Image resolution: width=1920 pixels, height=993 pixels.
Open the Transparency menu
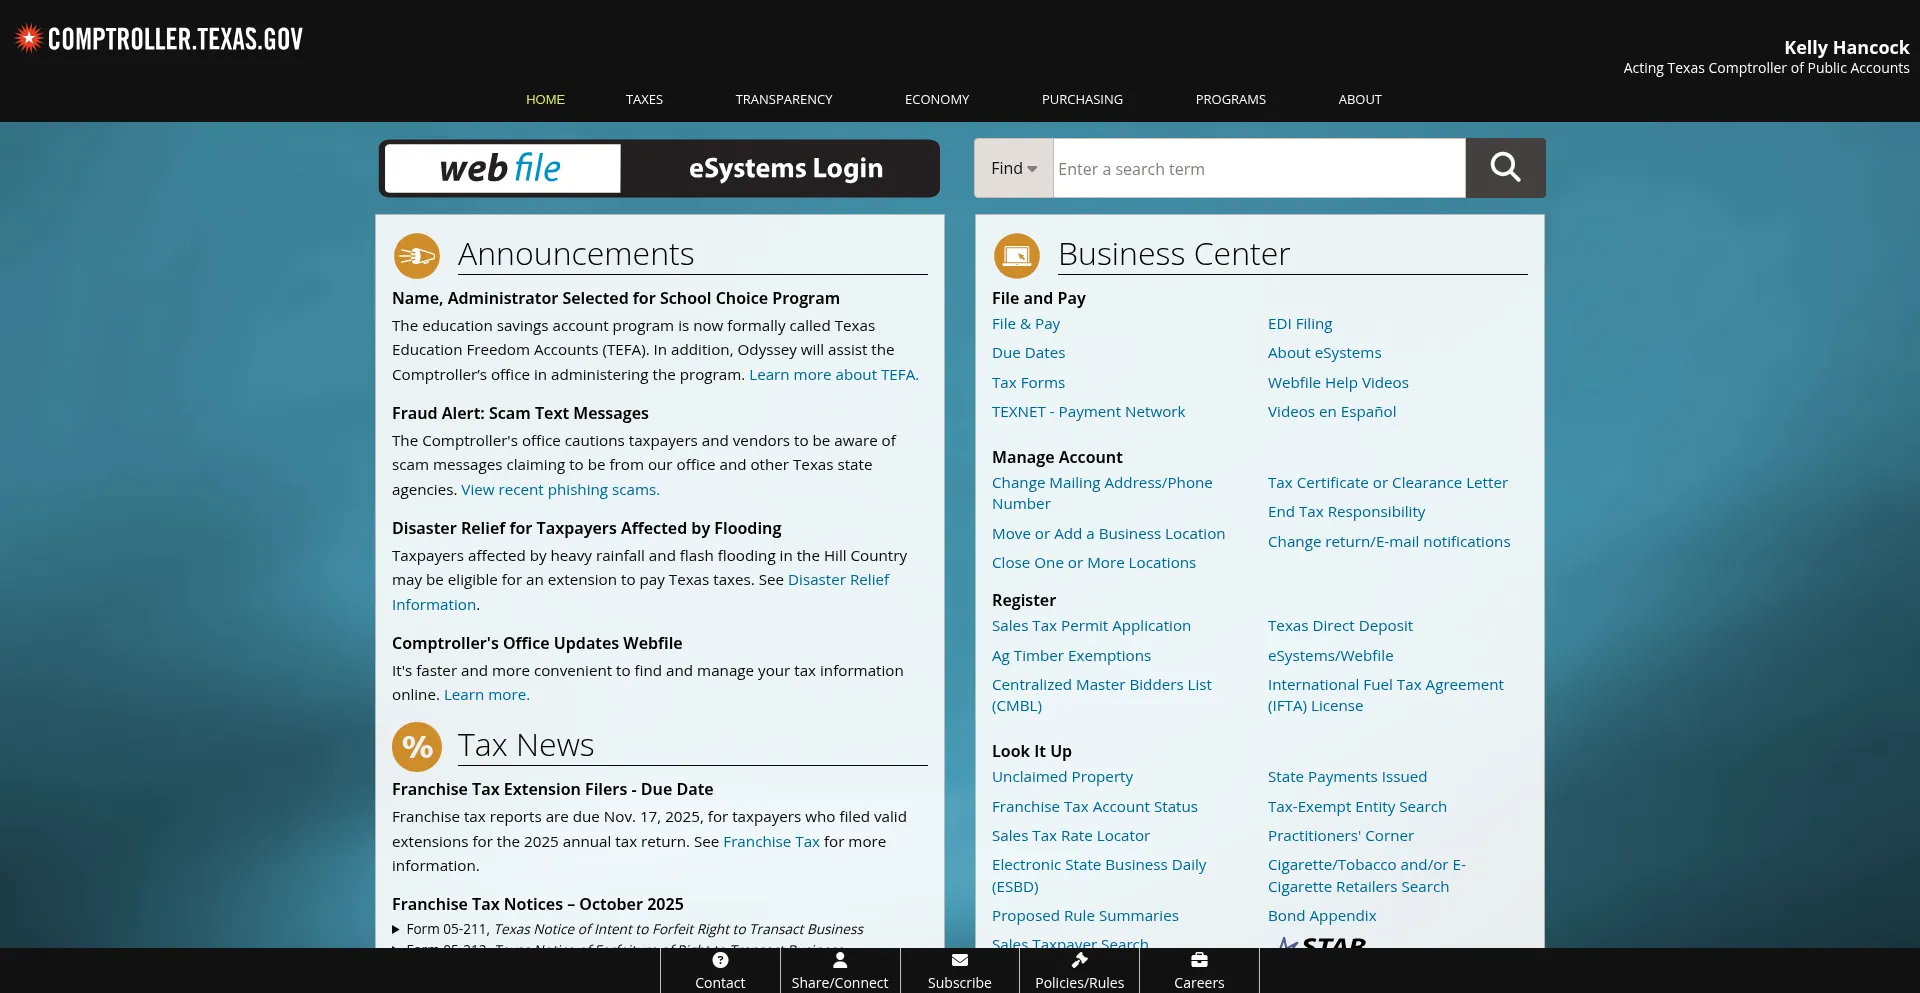point(783,100)
